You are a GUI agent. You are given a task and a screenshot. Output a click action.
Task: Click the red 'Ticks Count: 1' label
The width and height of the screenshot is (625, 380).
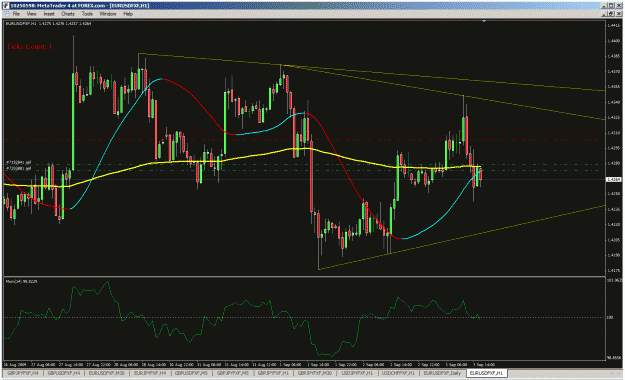tap(29, 46)
